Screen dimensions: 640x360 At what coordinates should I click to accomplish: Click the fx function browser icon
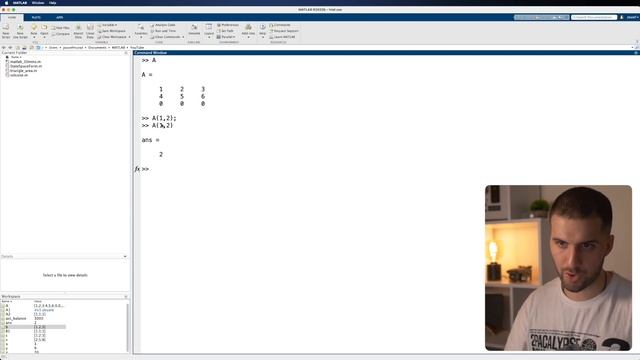coord(137,169)
